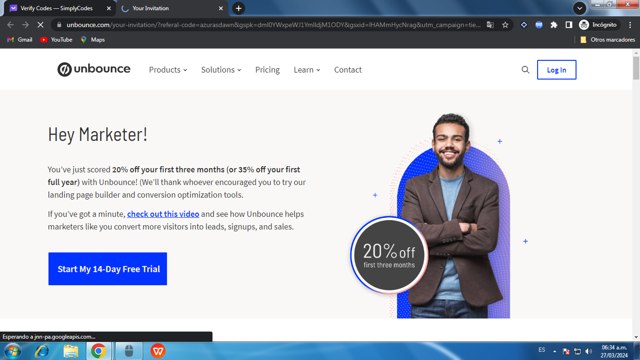
Task: View site information lock icon
Action: (59, 25)
